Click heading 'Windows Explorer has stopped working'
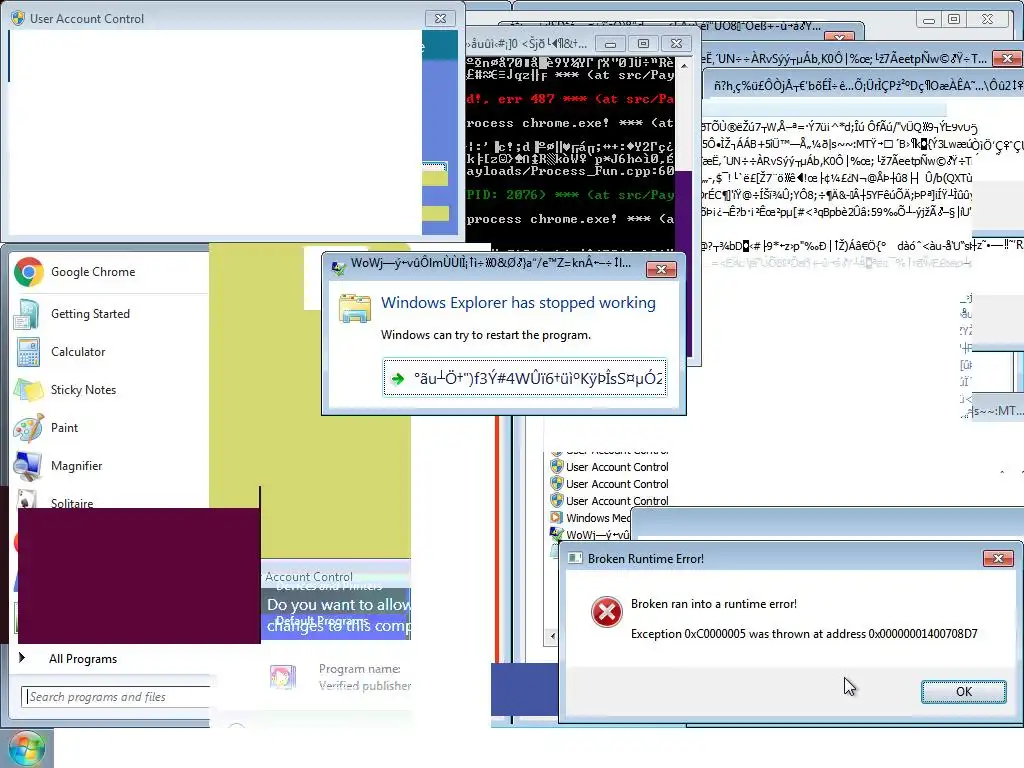This screenshot has width=1024, height=768. [518, 302]
